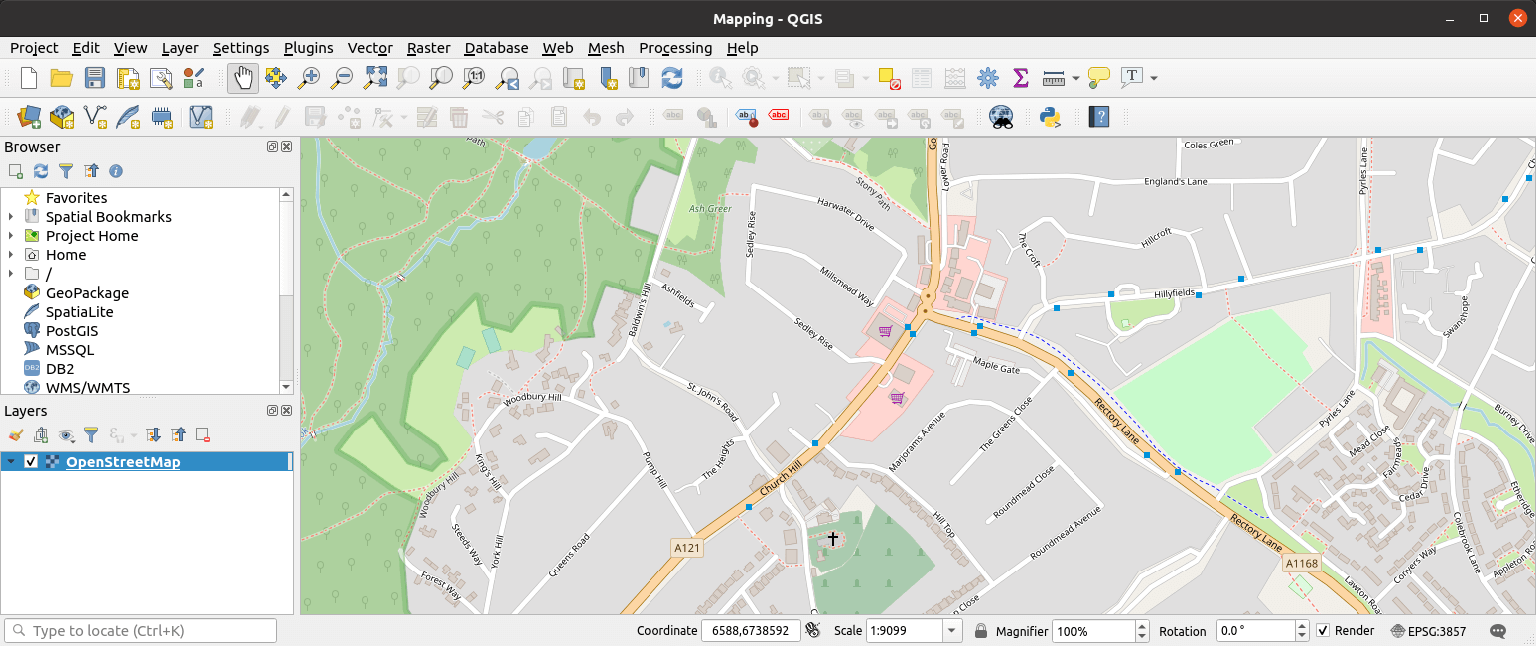Open Layer Styling panel brush icon
Screen dimensions: 1536x646
pos(15,435)
